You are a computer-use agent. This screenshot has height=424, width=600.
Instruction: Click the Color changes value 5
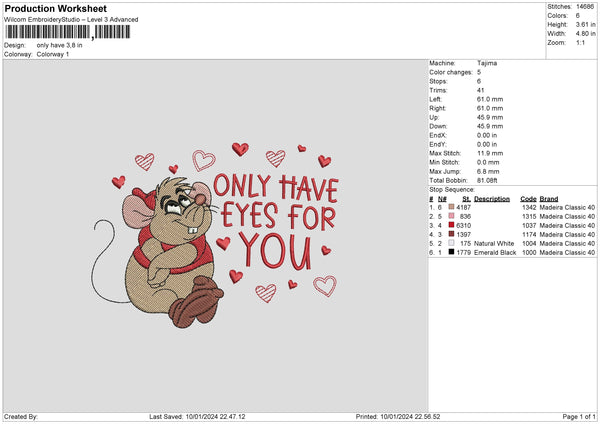(x=479, y=72)
